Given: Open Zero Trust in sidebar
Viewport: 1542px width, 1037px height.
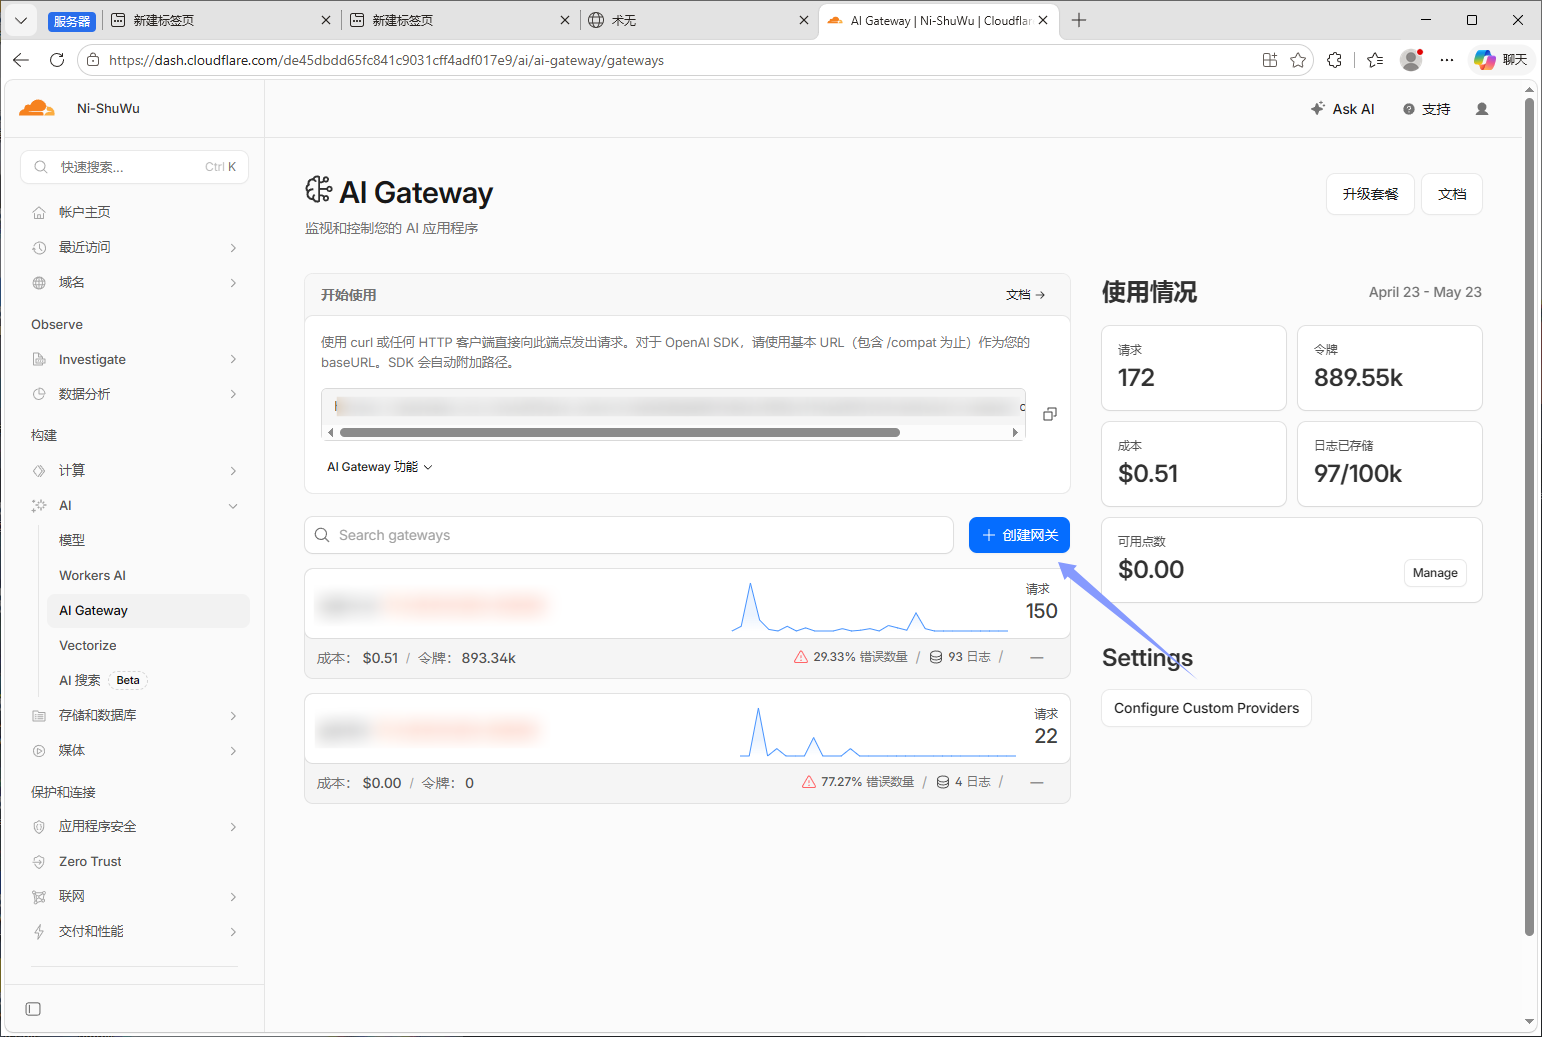Looking at the screenshot, I should [90, 861].
